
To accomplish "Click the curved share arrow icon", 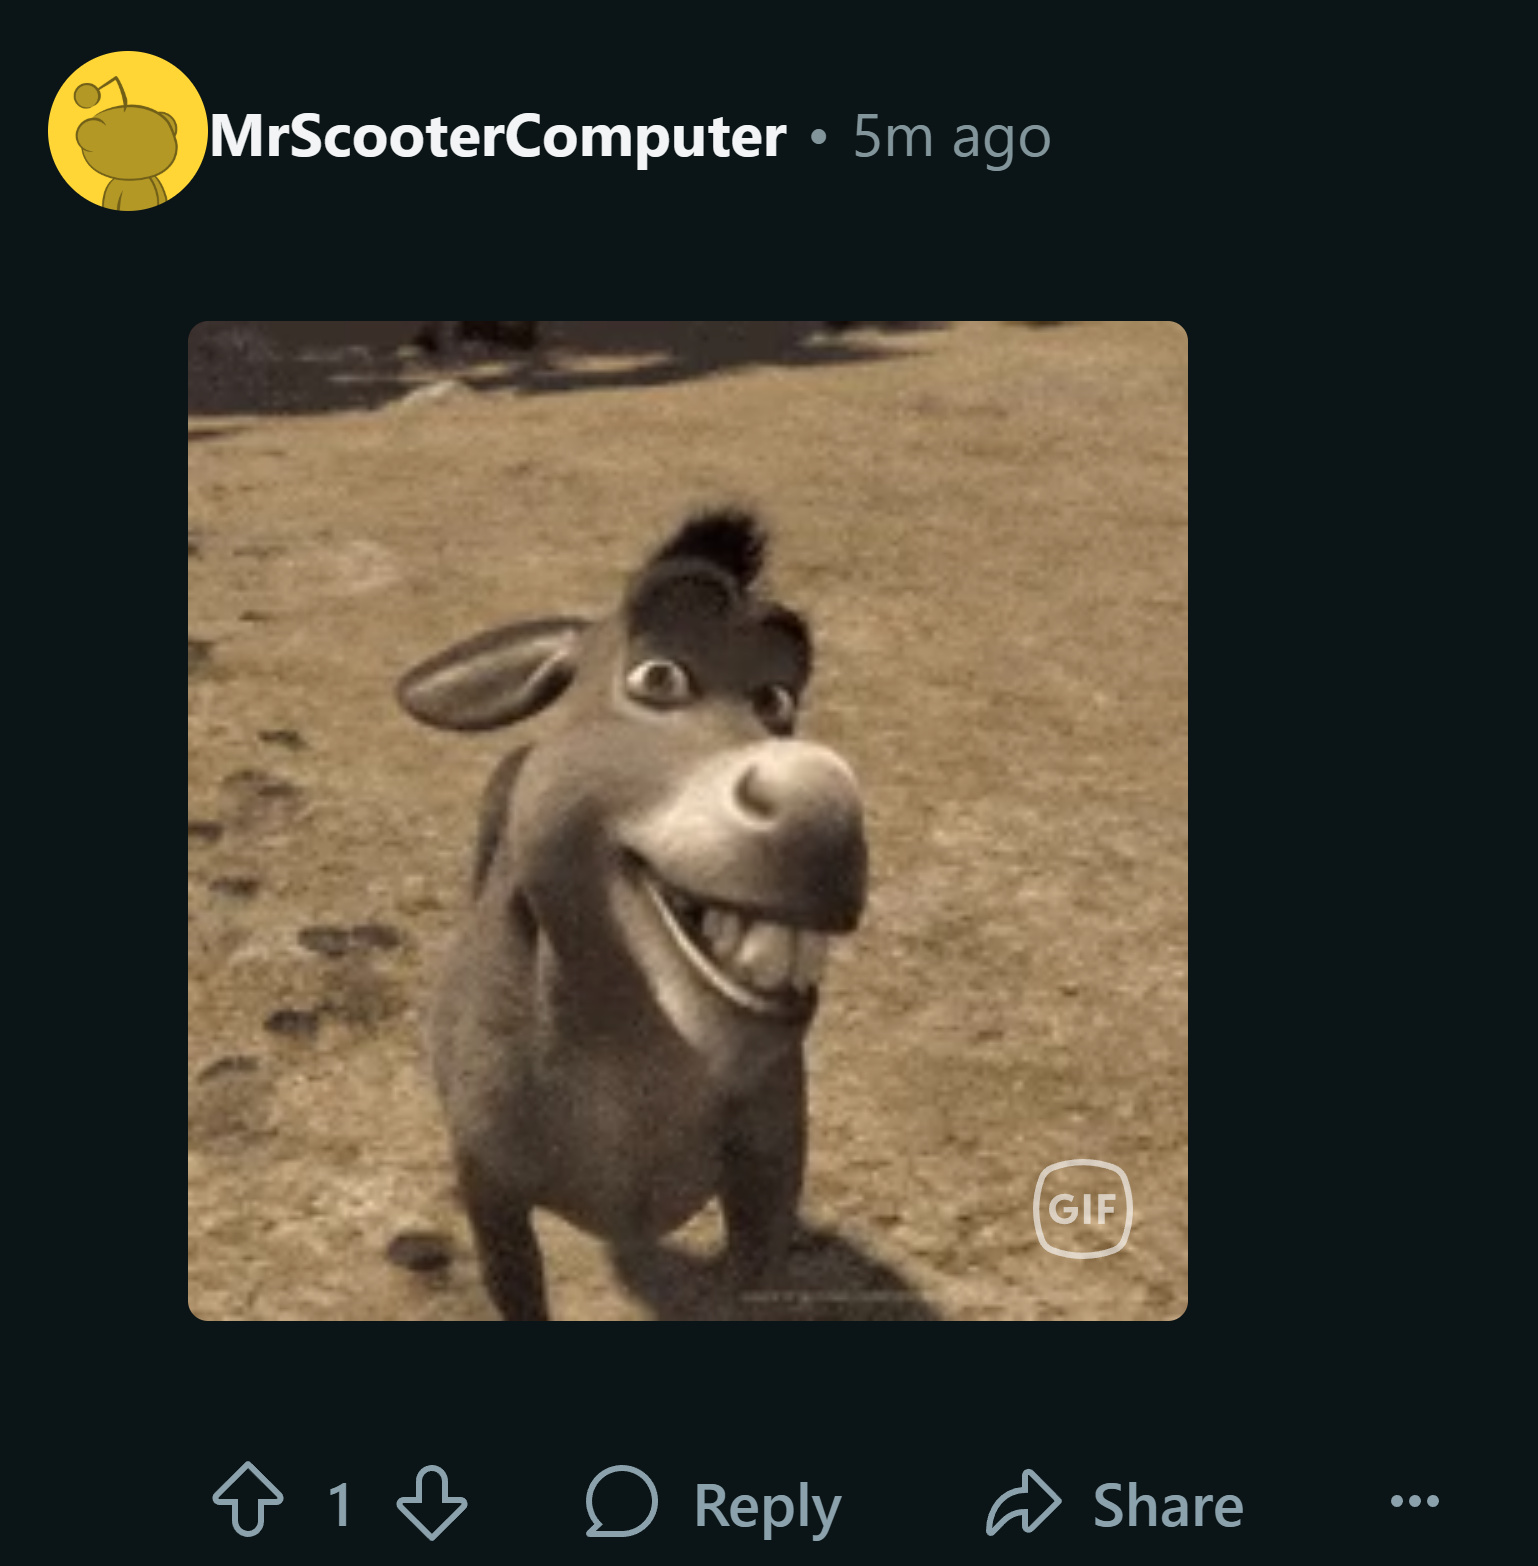I will (1023, 1501).
